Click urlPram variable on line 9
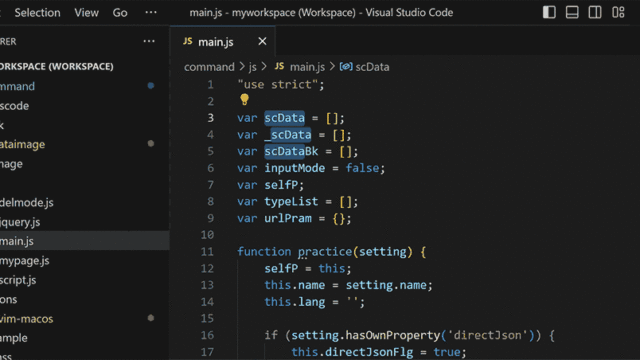640x360 pixels. click(288, 218)
